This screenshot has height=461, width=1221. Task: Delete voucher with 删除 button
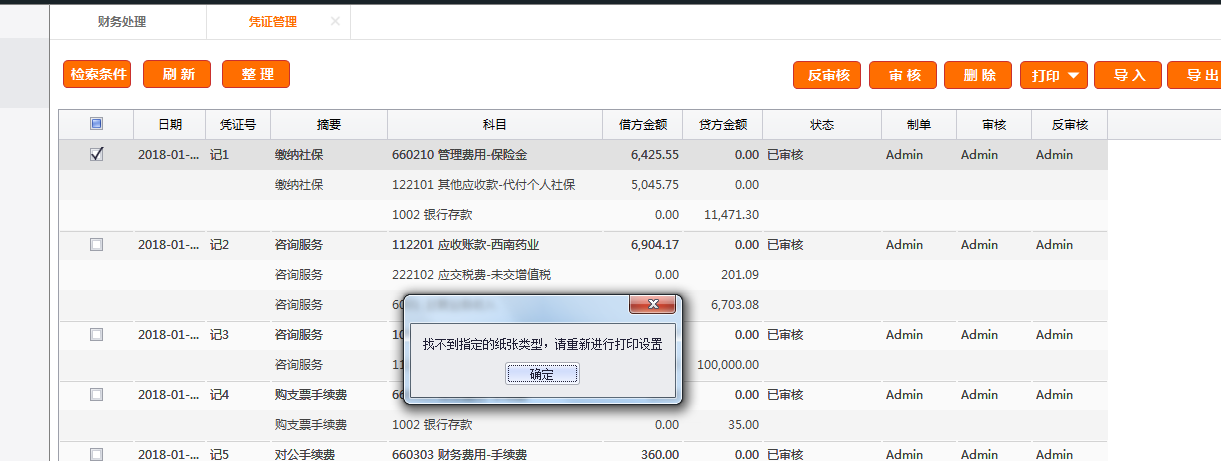tap(978, 75)
